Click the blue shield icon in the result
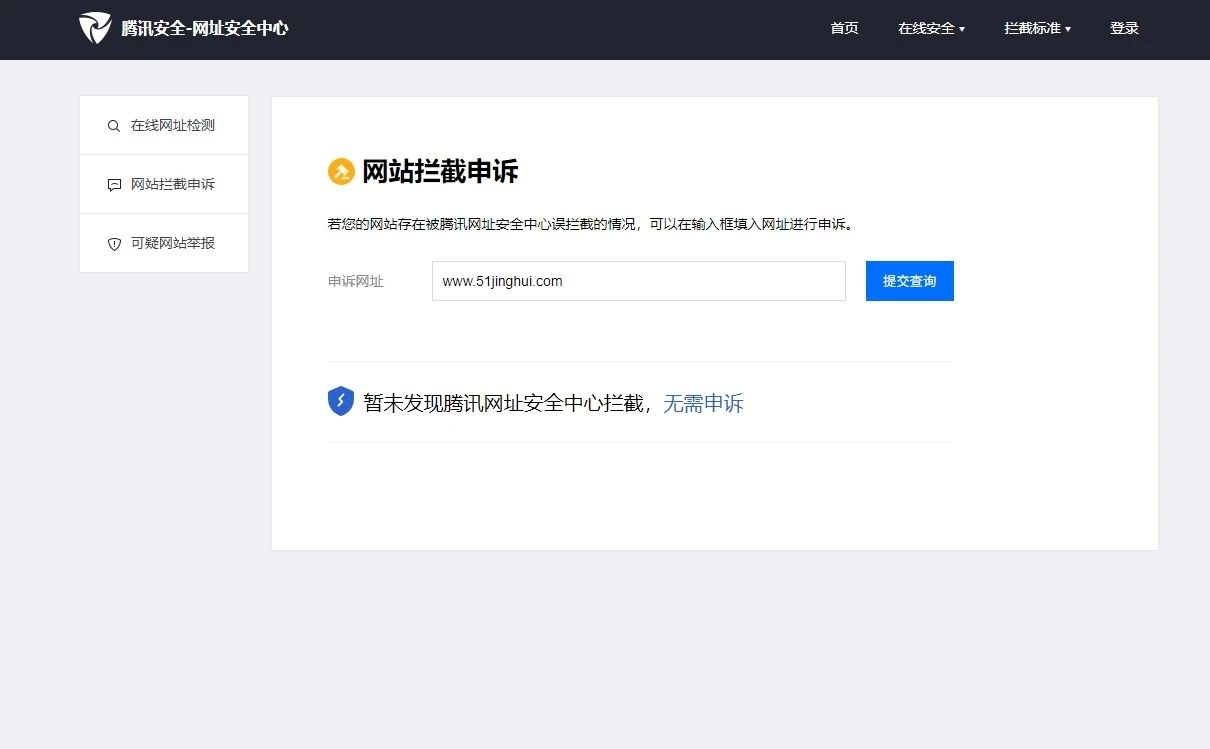The image size is (1210, 749). (341, 402)
